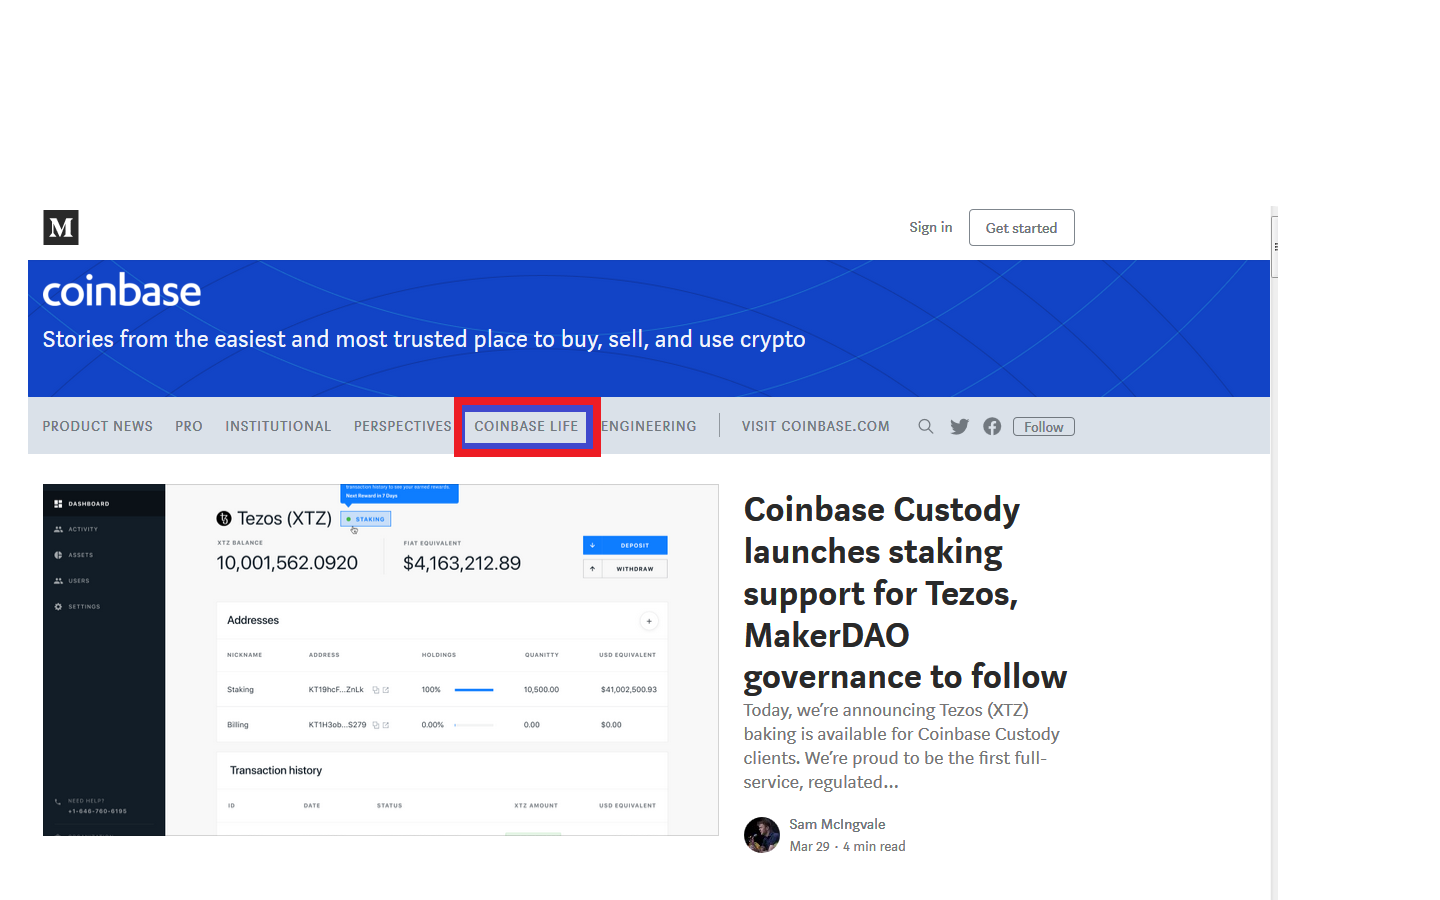Open author Sam McIngvale's profile link
1440x900 pixels.
[837, 824]
